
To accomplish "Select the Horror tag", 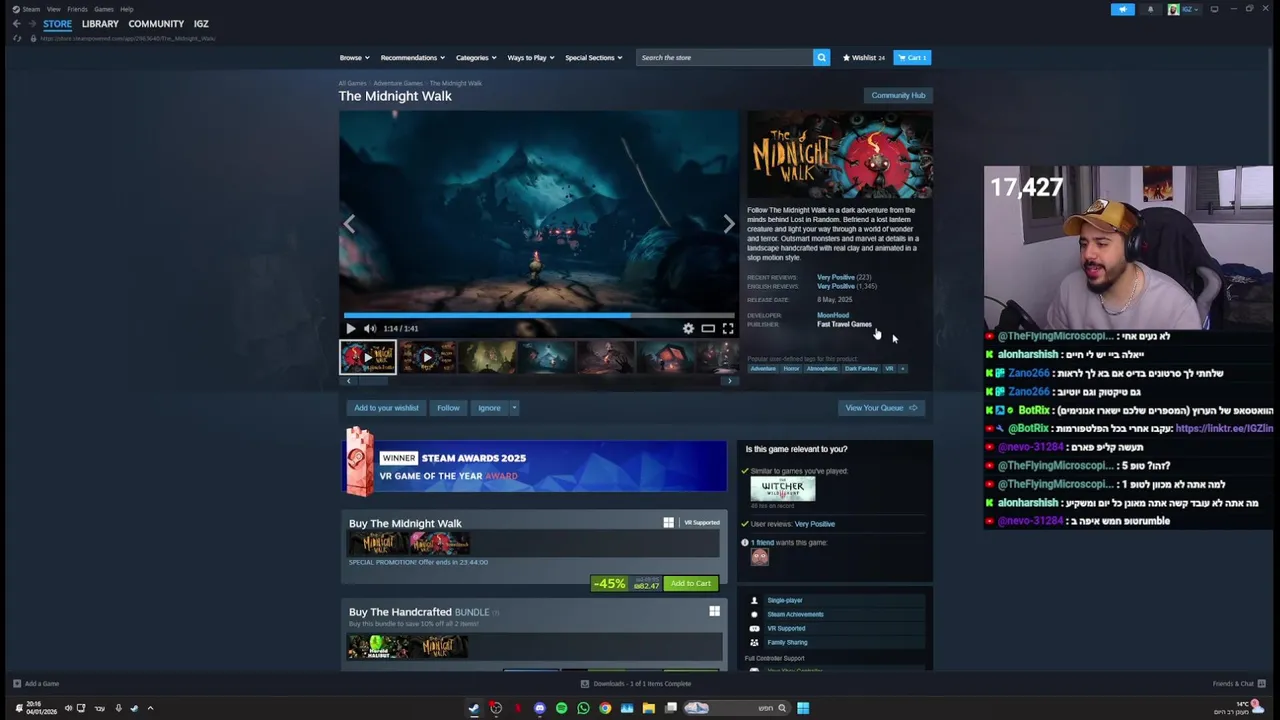I will [791, 368].
